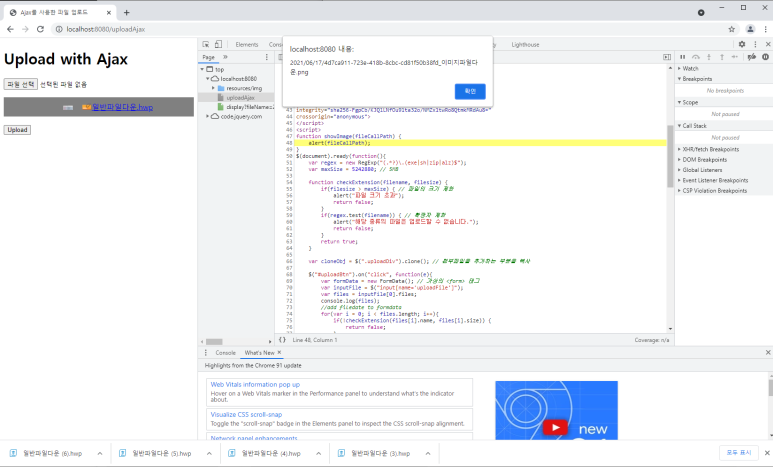773x467 pixels.
Task: Click the step out of function icon
Action: [722, 57]
